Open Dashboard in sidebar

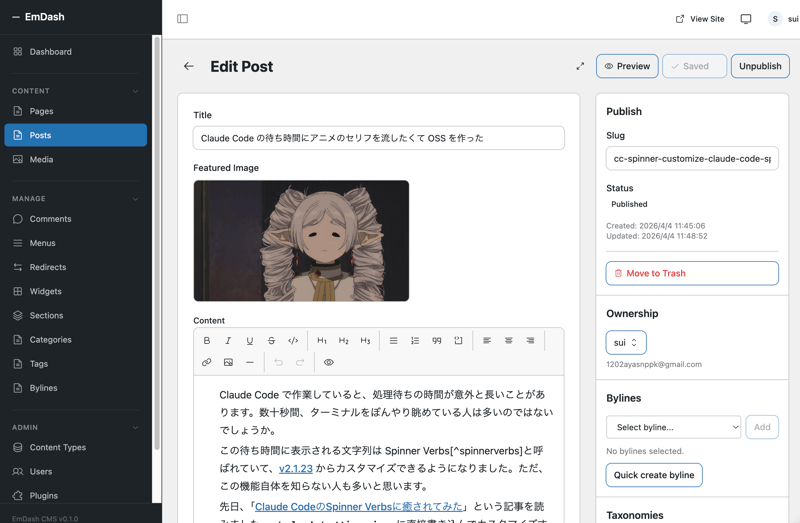pyautogui.click(x=76, y=52)
